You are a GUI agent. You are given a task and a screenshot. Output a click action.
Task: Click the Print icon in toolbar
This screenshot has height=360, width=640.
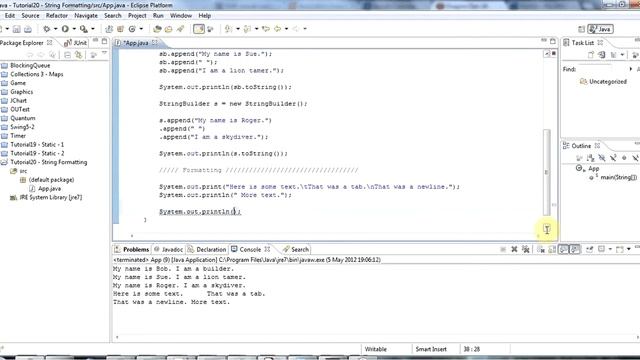28,29
